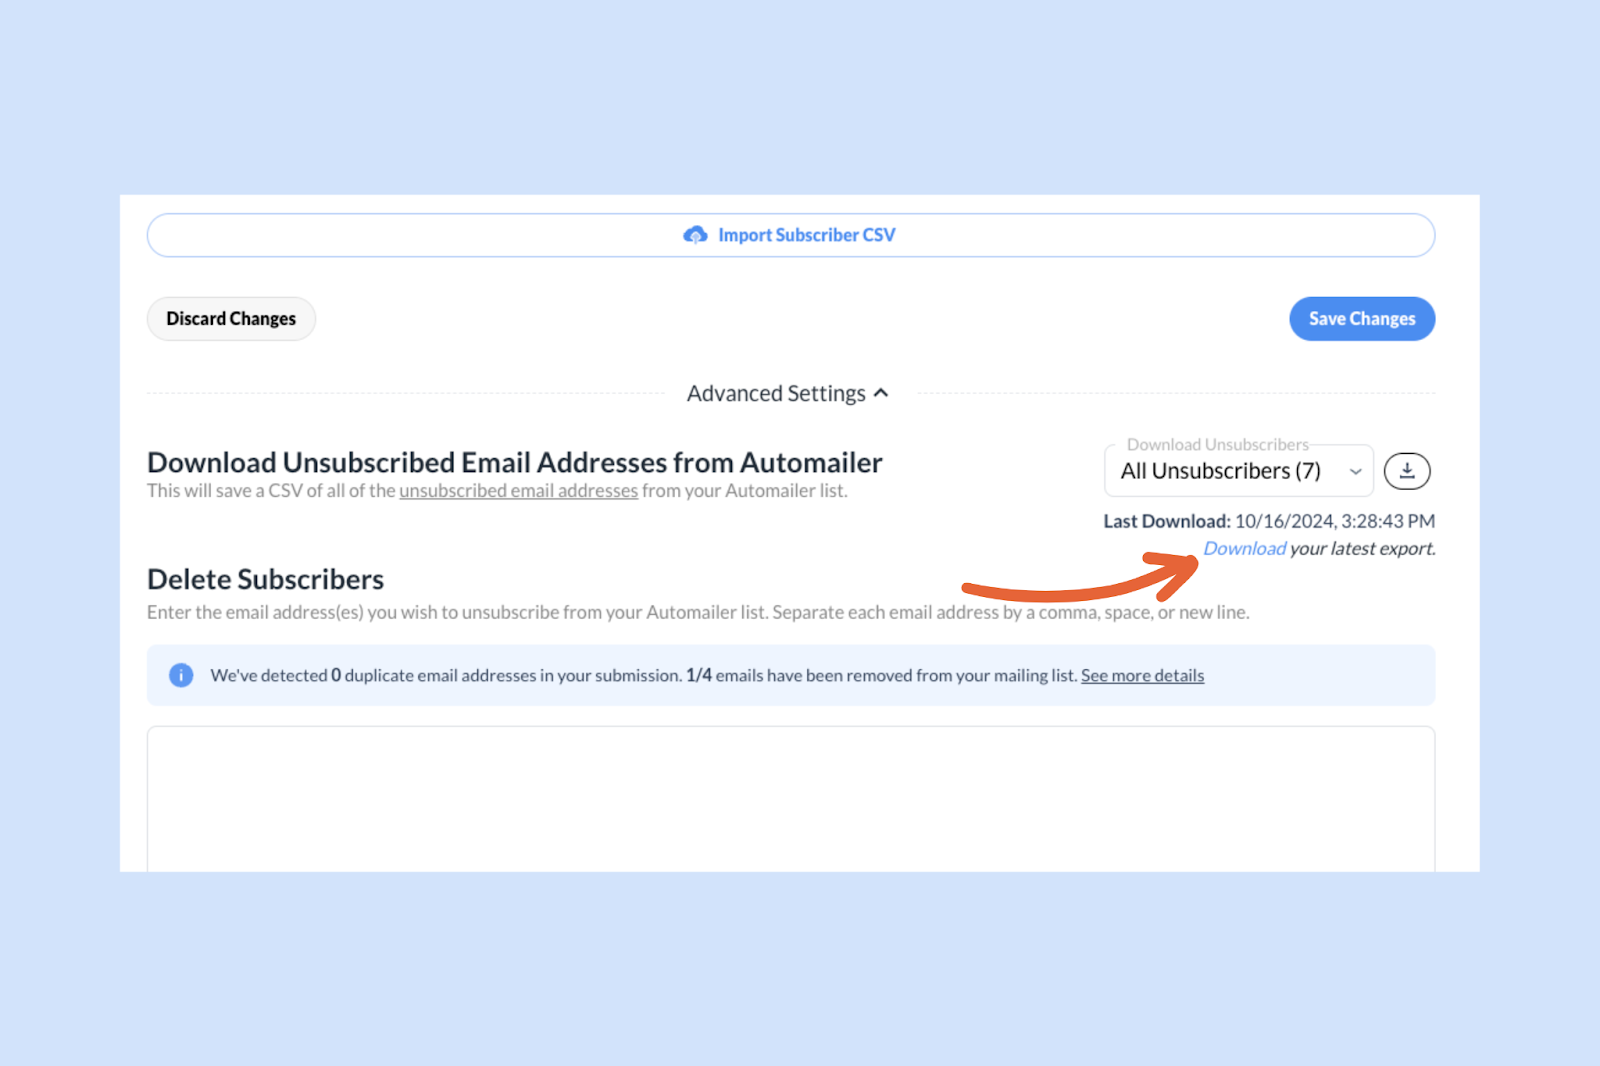Click the blue info icon in the duplicates banner
The image size is (1600, 1066).
point(181,675)
